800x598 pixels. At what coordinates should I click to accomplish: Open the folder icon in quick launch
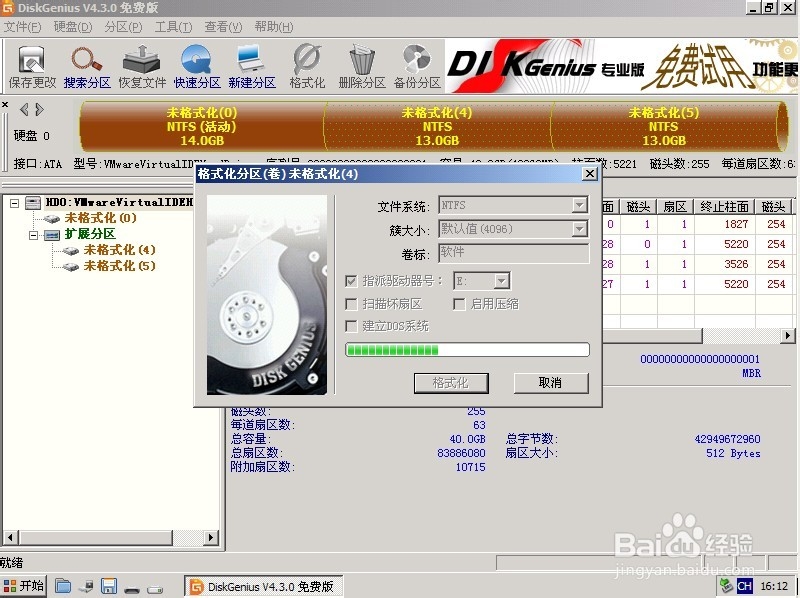coord(63,586)
